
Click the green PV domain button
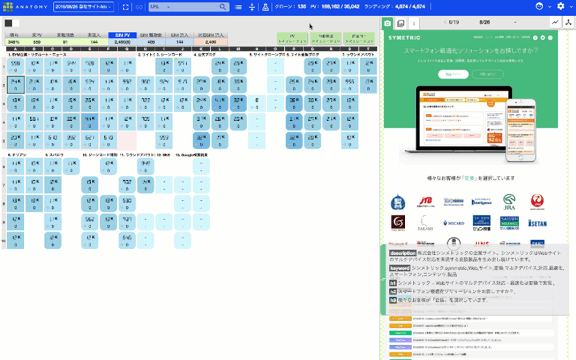pos(292,38)
